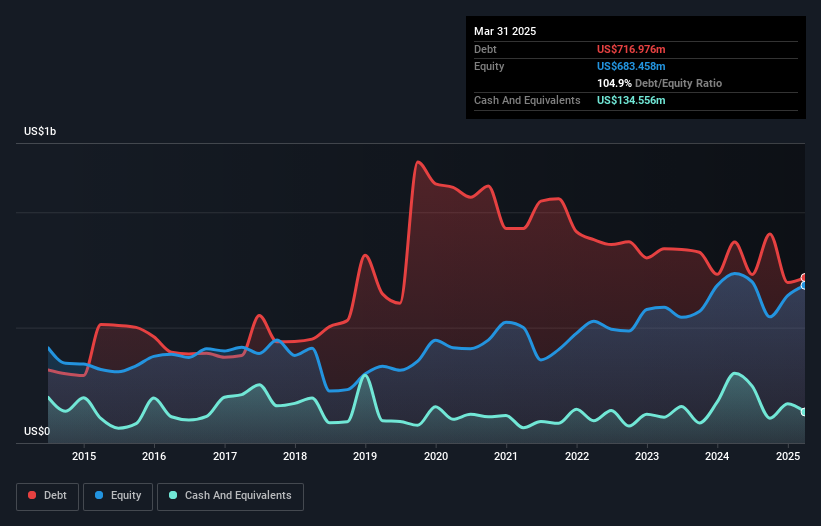Click the teal Cash end marker
Screen dimensions: 821x526
(x=805, y=412)
